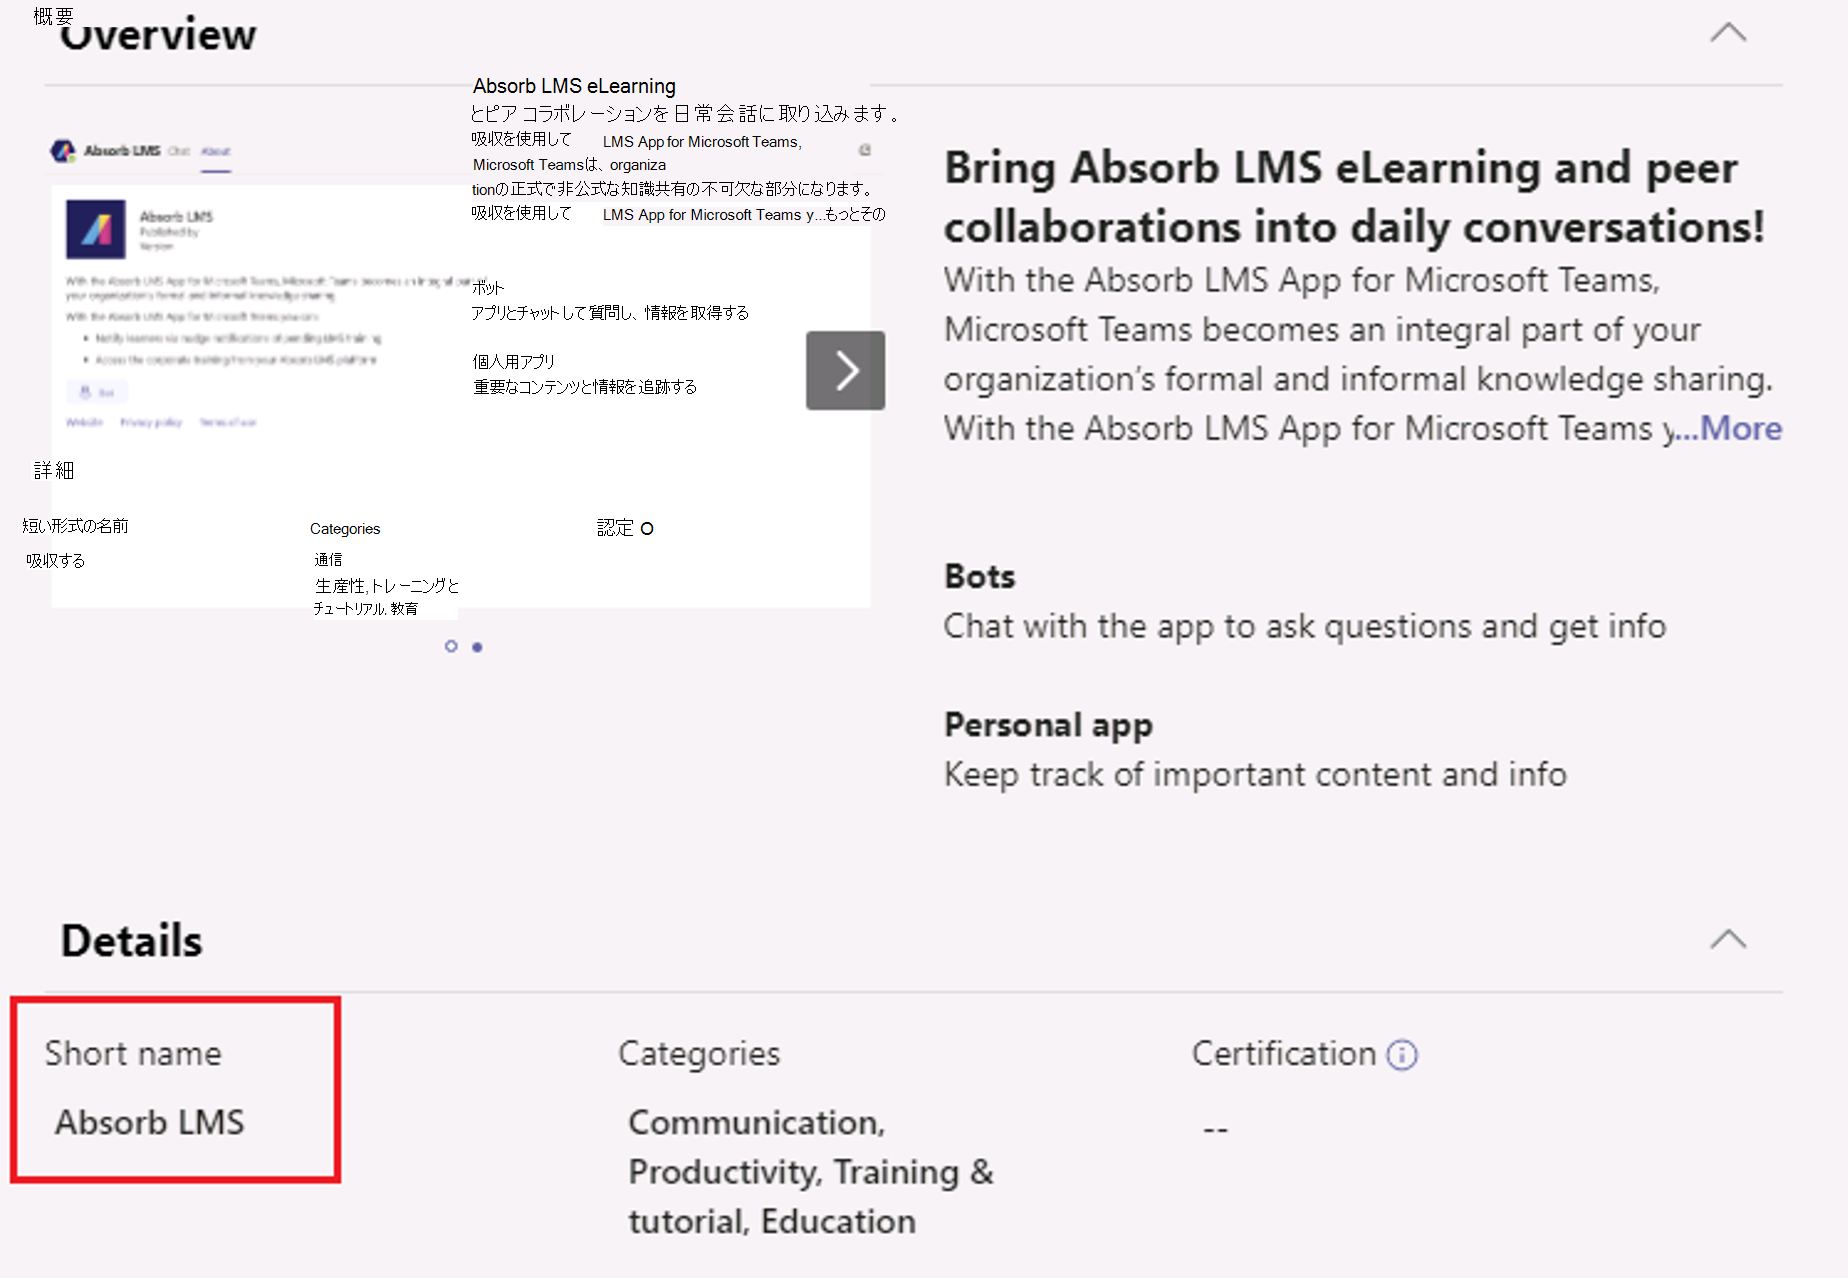The height and width of the screenshot is (1278, 1848).
Task: Click "Chat with the app to ask questions" text
Action: tap(1305, 627)
